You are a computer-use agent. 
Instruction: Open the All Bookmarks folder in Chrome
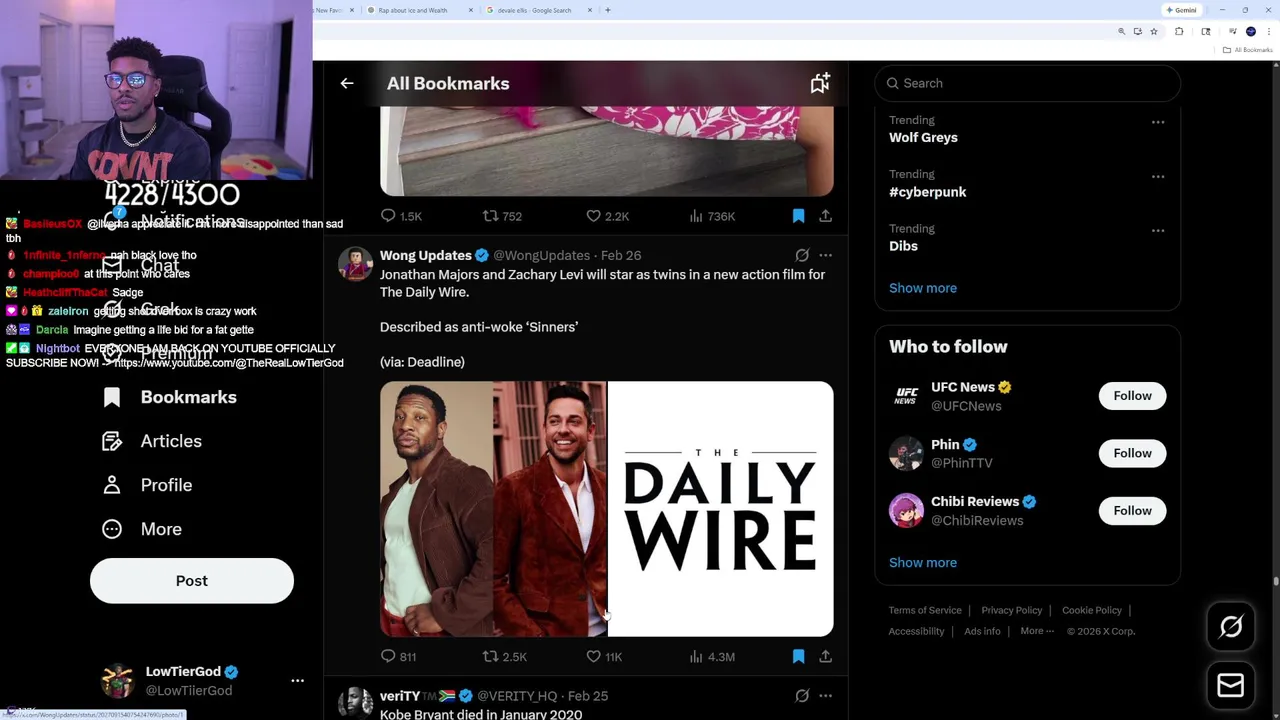pyautogui.click(x=1249, y=50)
